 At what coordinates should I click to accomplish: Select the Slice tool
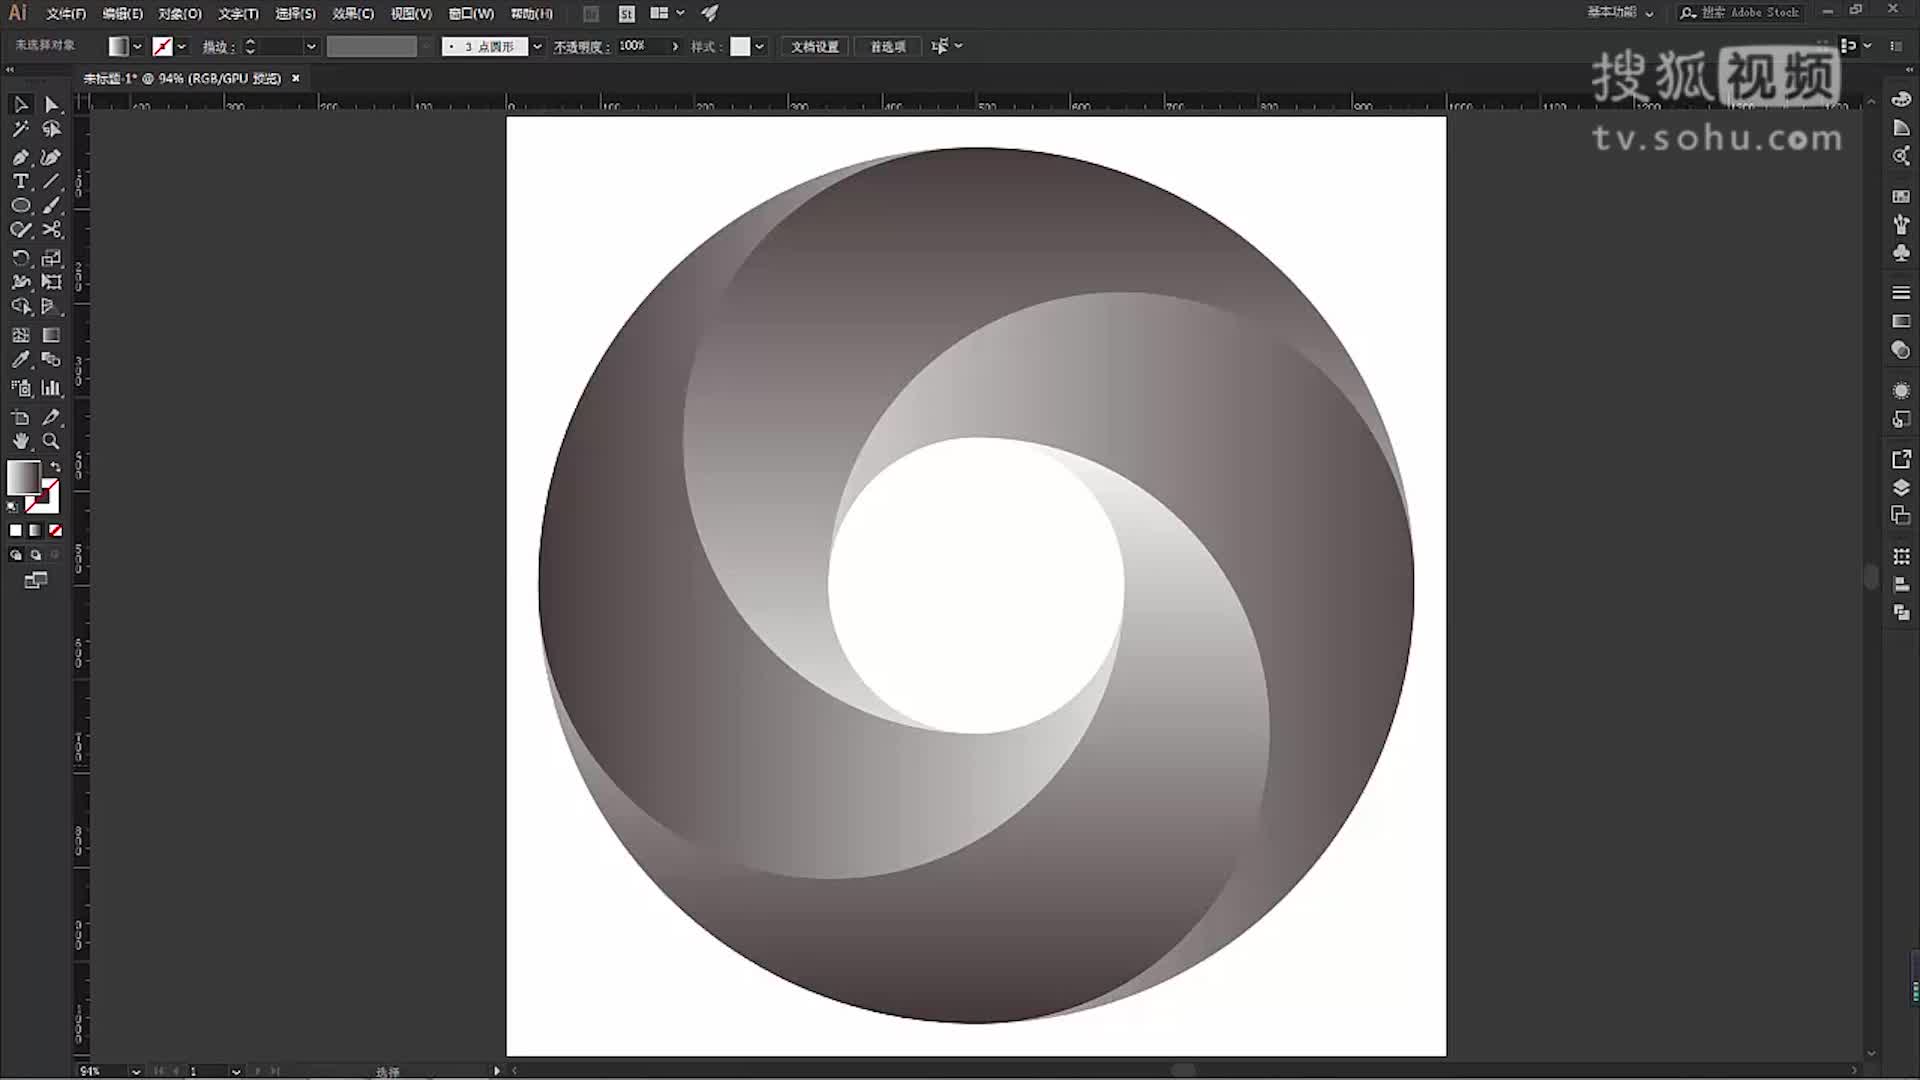tap(52, 417)
